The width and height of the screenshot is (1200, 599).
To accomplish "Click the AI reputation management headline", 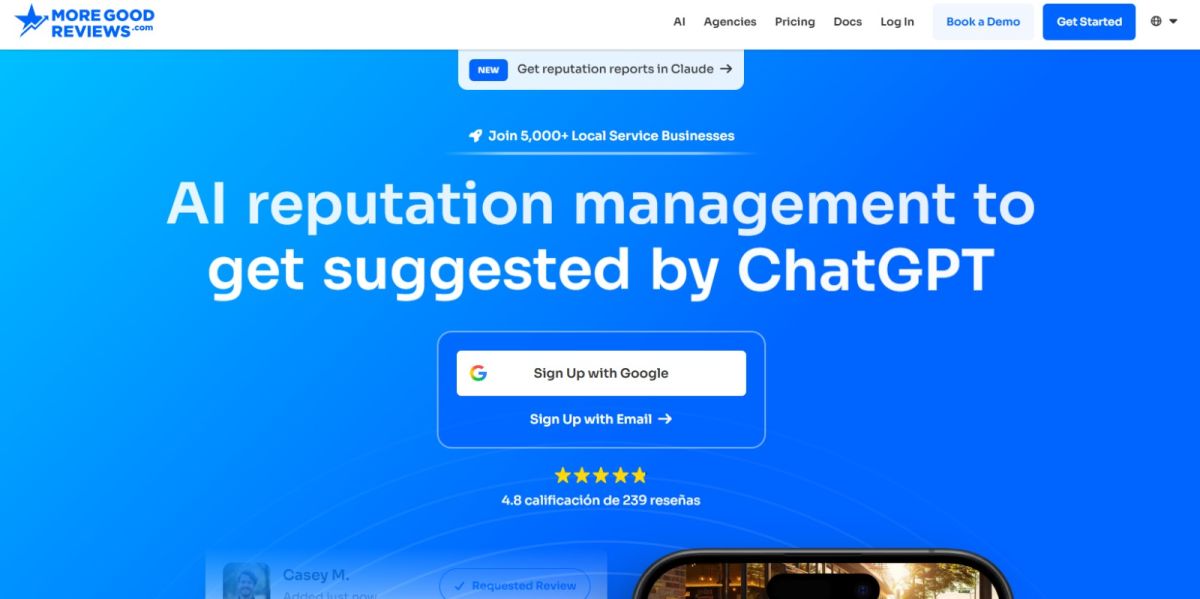I will coord(601,236).
